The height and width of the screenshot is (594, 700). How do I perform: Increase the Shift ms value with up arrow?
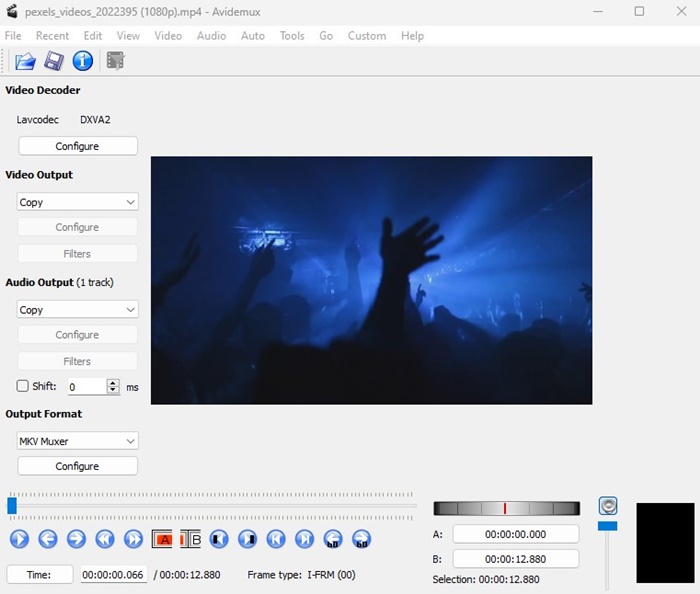click(x=113, y=383)
